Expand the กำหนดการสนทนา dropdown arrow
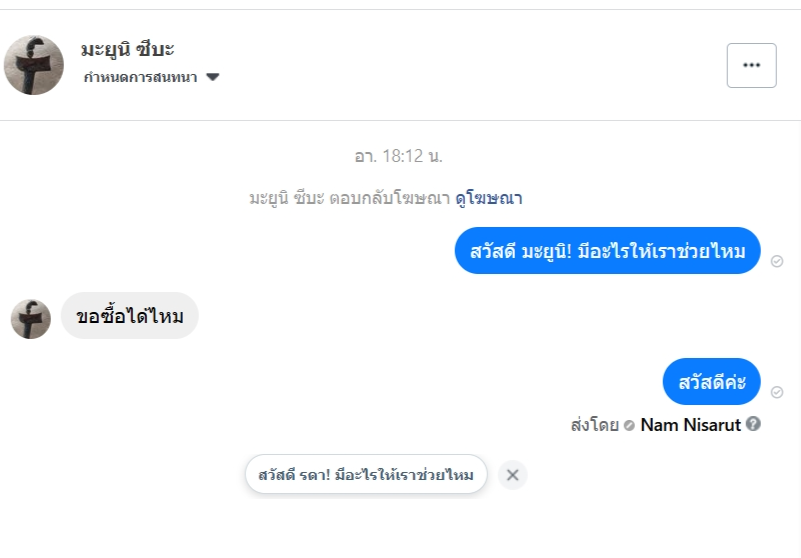The height and width of the screenshot is (558, 801). coord(212,77)
